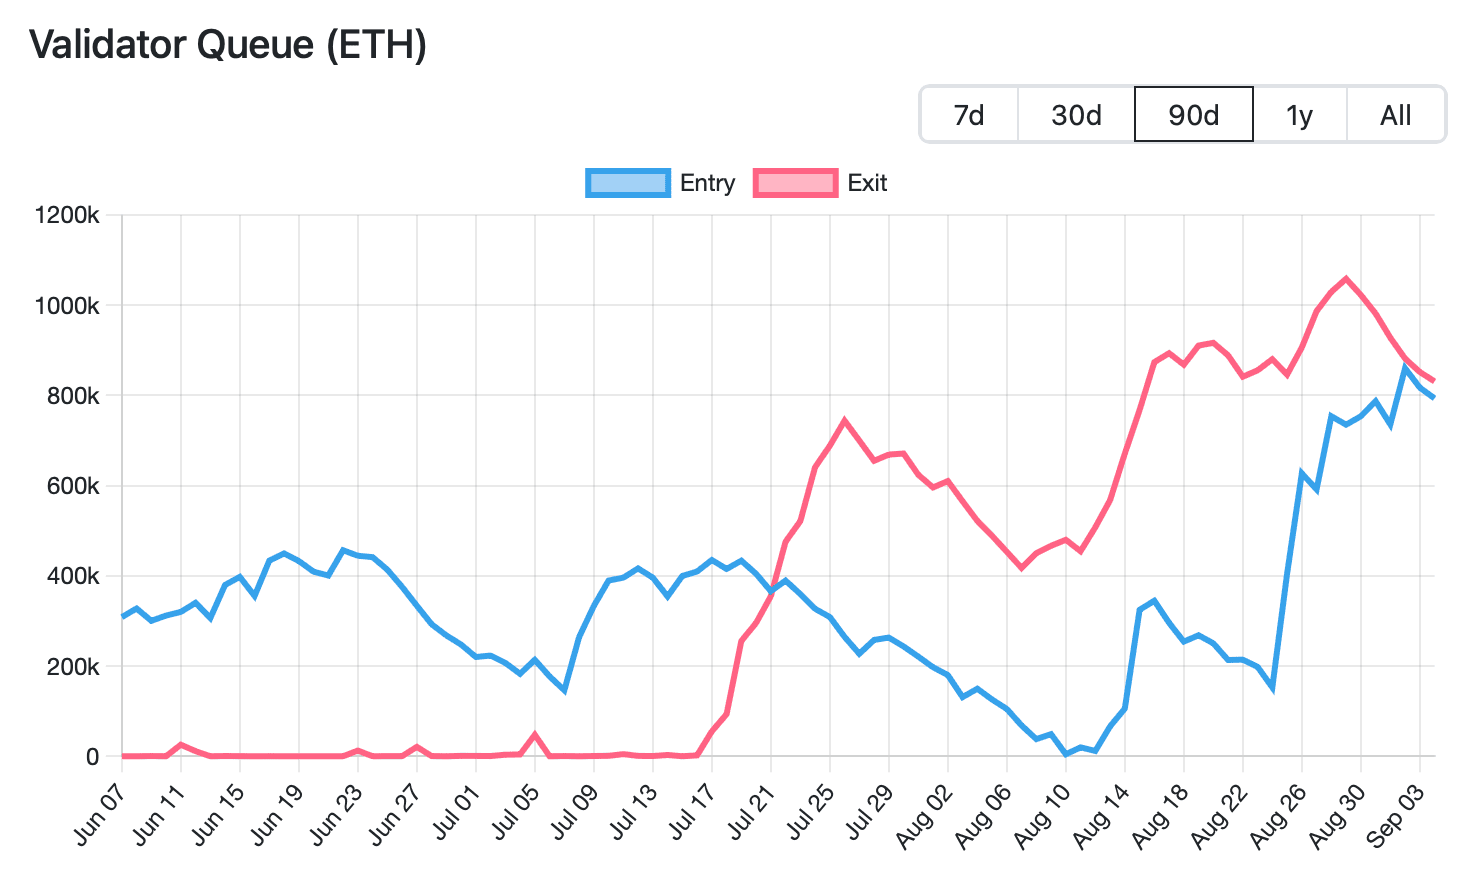Select the 7d time range

coord(970,114)
